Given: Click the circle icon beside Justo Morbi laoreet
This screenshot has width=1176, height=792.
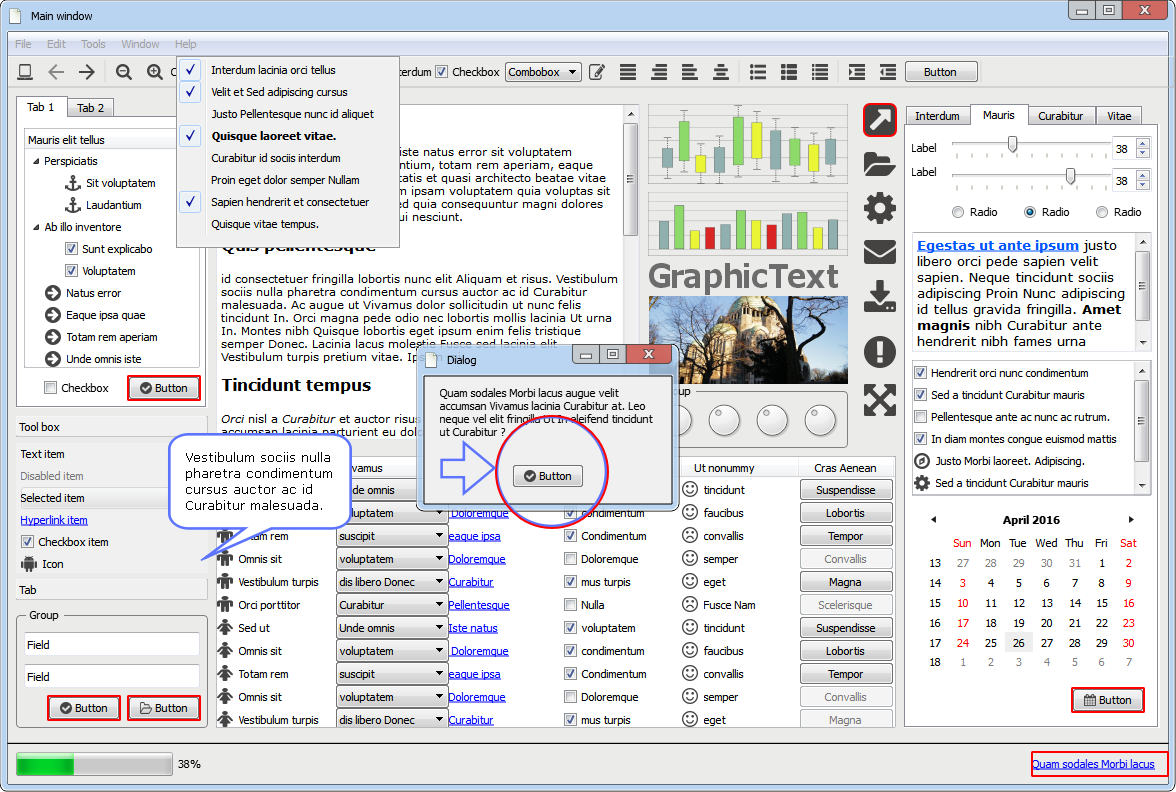Looking at the screenshot, I should (x=922, y=461).
